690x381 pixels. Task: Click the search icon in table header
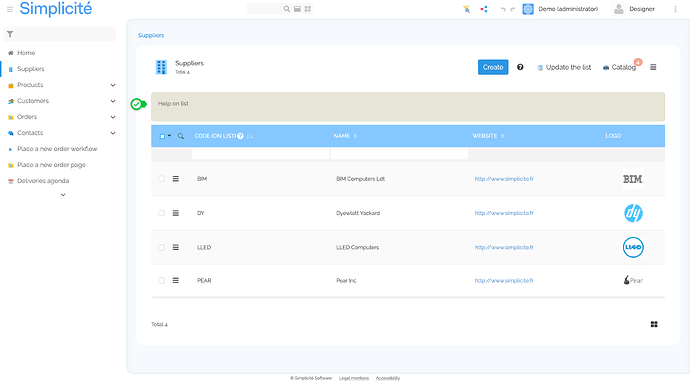(180, 136)
